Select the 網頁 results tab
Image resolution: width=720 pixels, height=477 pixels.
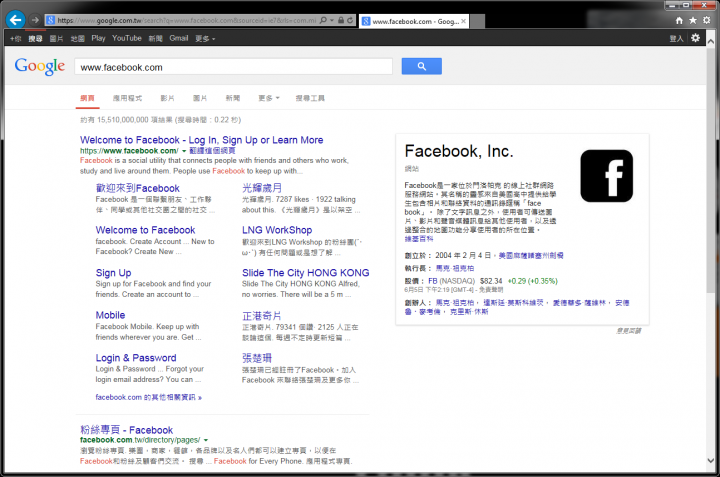coord(87,98)
